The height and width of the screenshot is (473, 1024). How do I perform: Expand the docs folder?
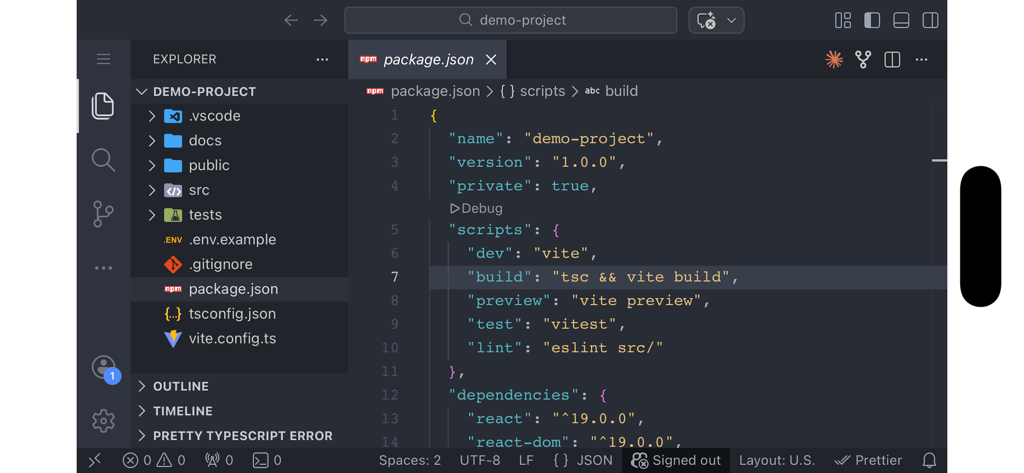click(239, 140)
